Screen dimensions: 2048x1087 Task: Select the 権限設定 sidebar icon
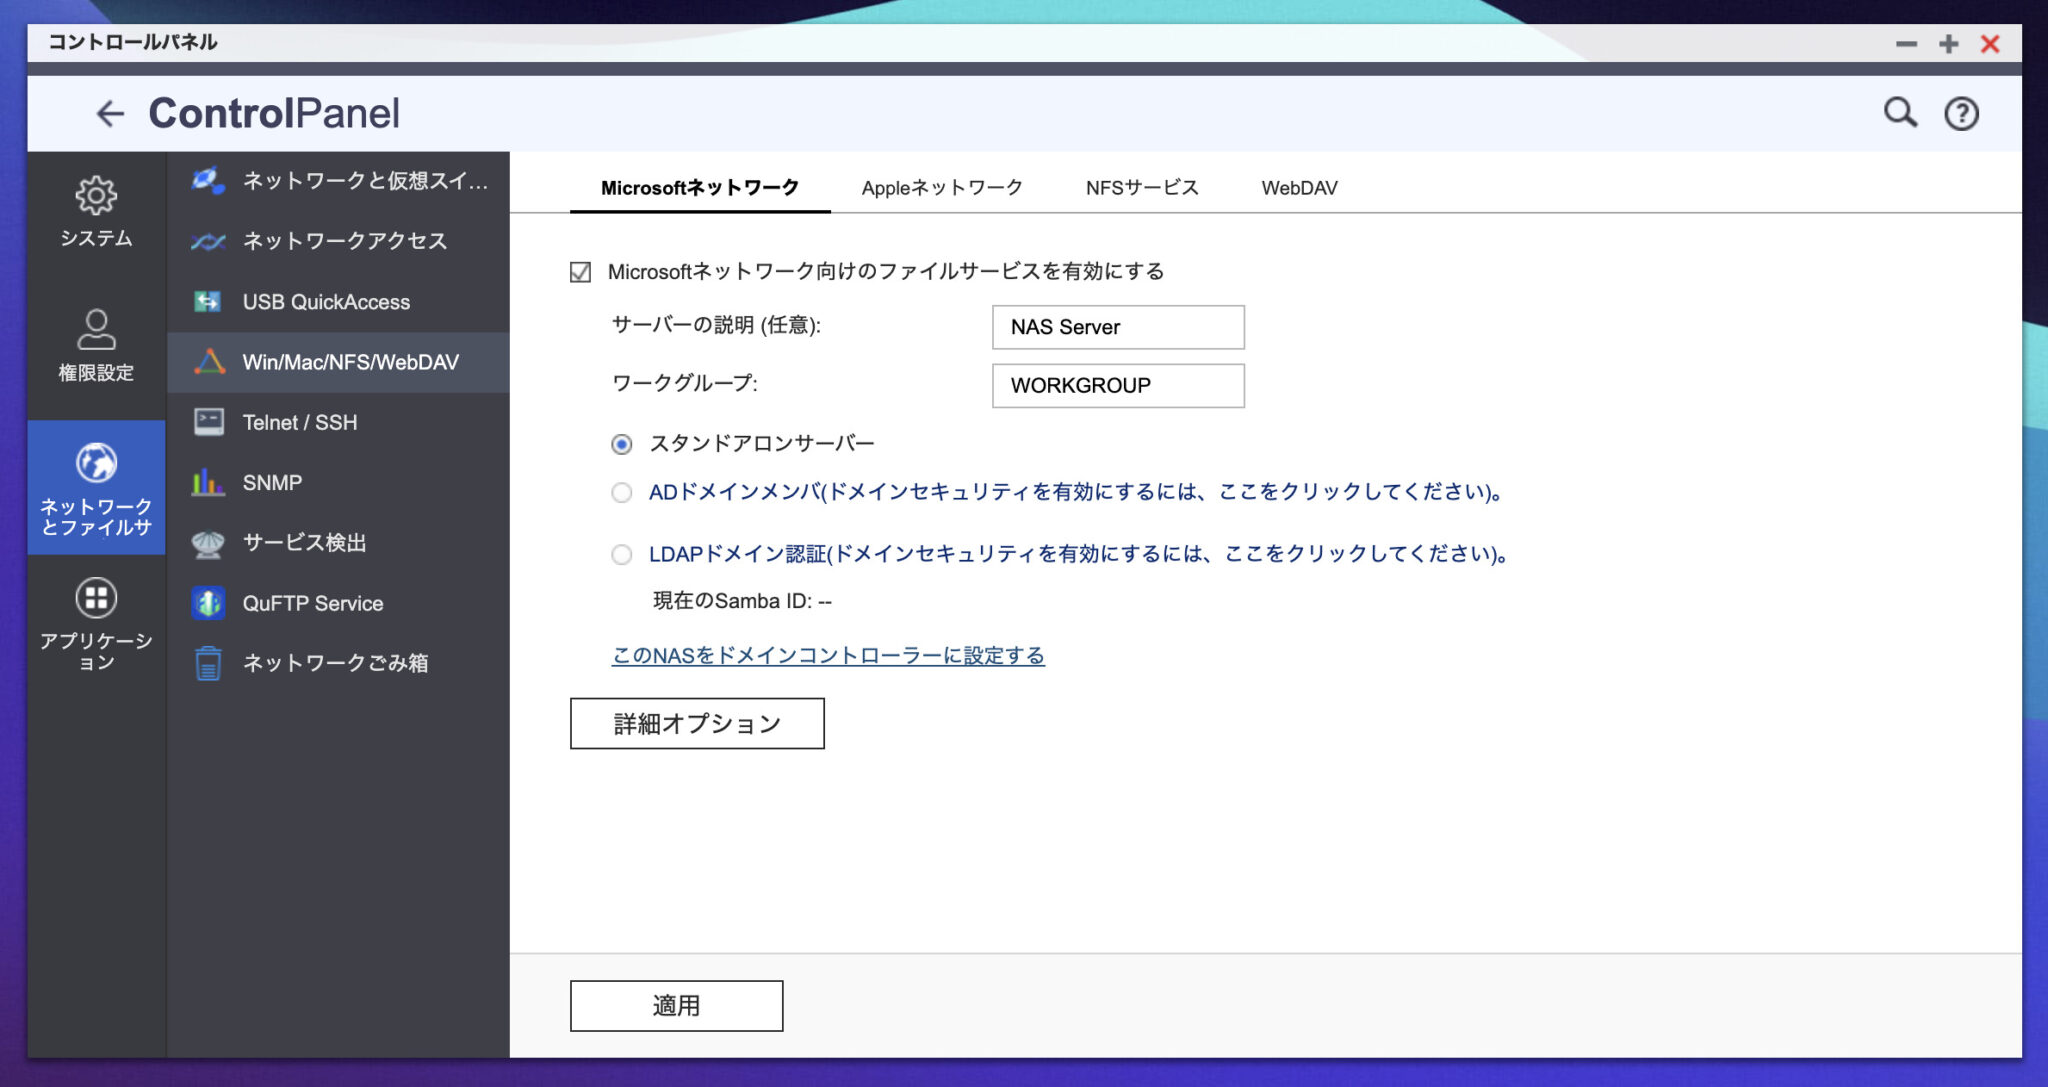click(x=96, y=340)
